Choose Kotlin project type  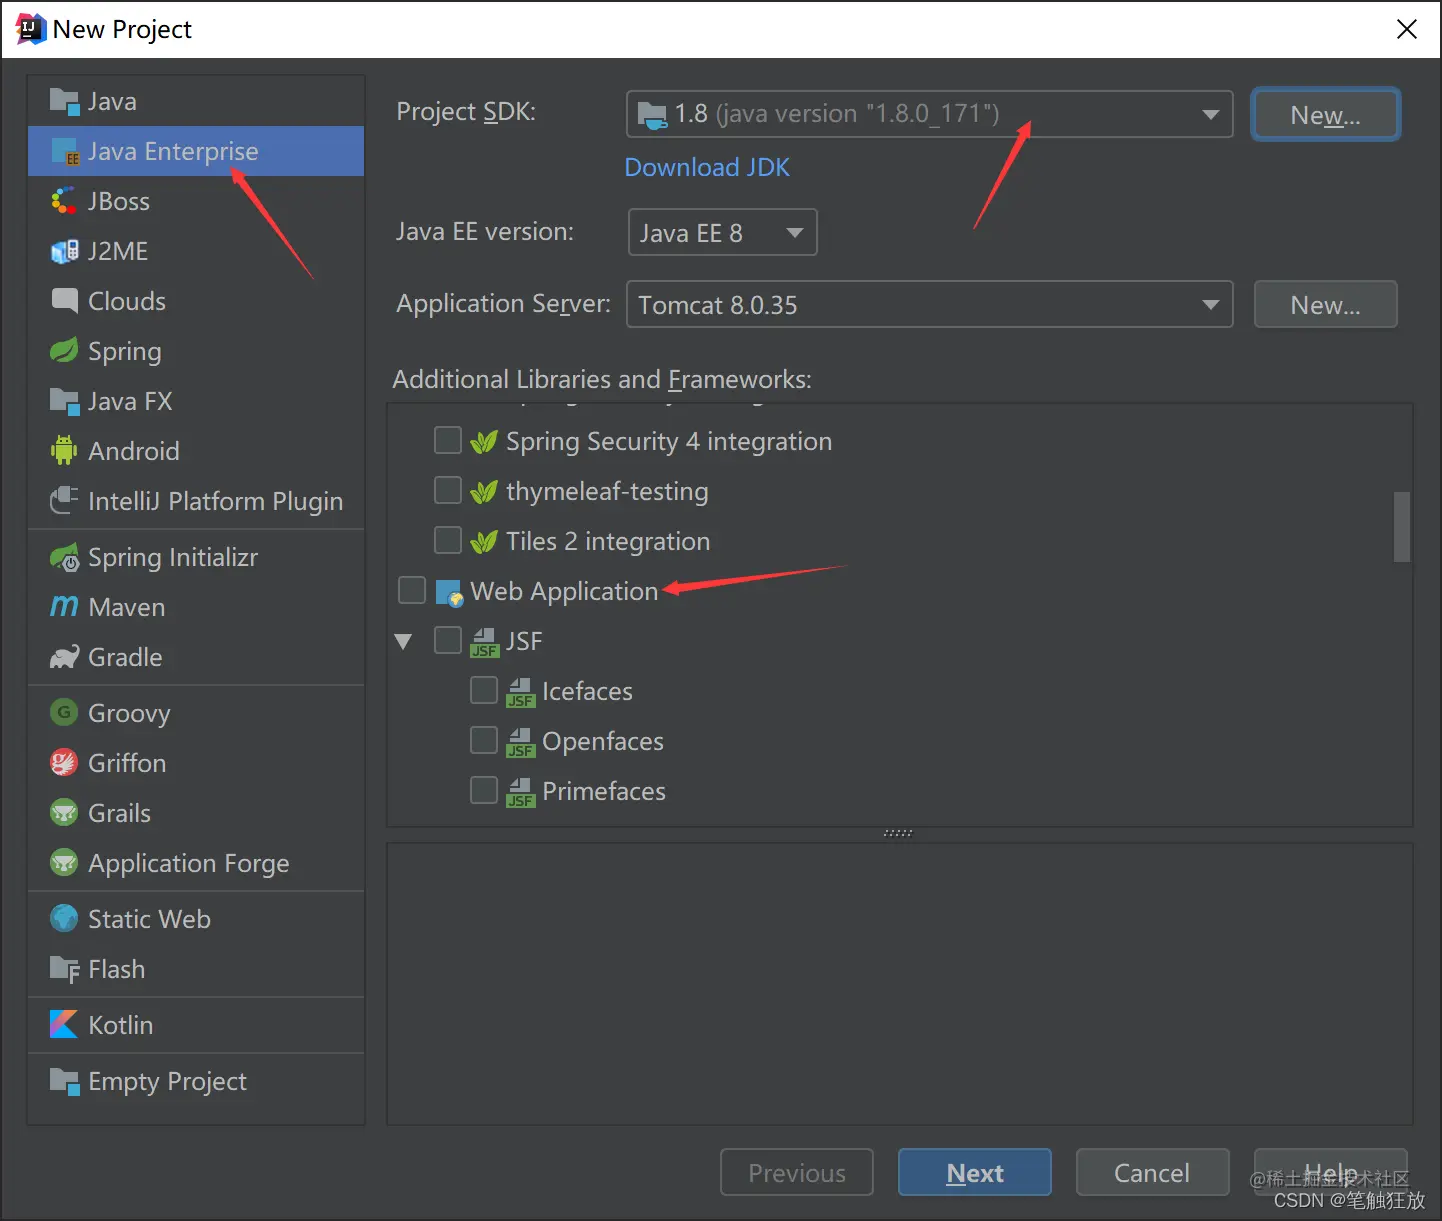196,1025
